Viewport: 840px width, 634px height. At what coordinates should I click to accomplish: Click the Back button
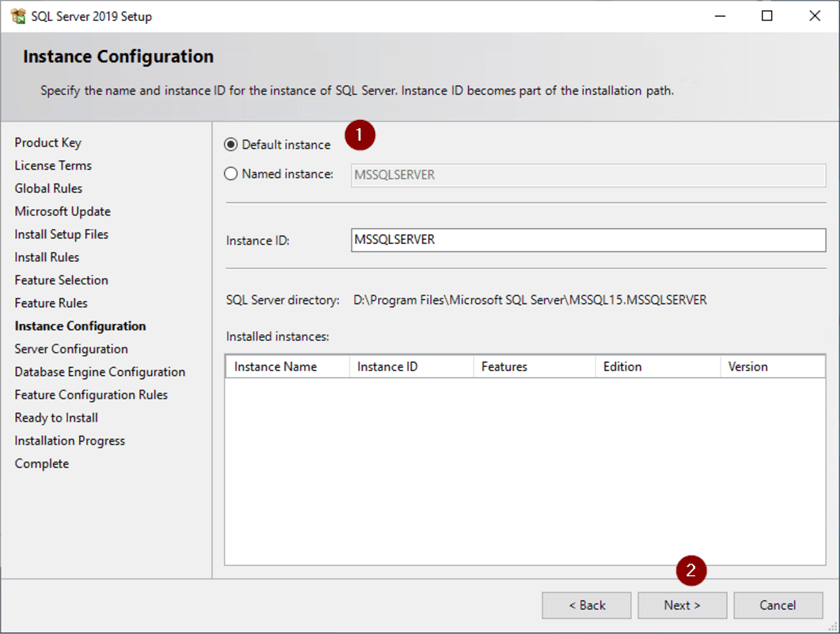click(586, 605)
